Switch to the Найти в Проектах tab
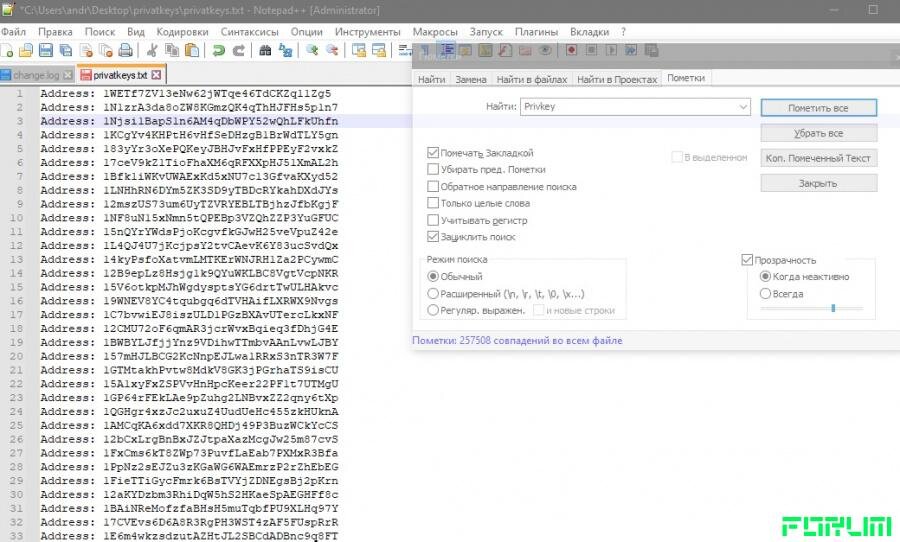 617,79
